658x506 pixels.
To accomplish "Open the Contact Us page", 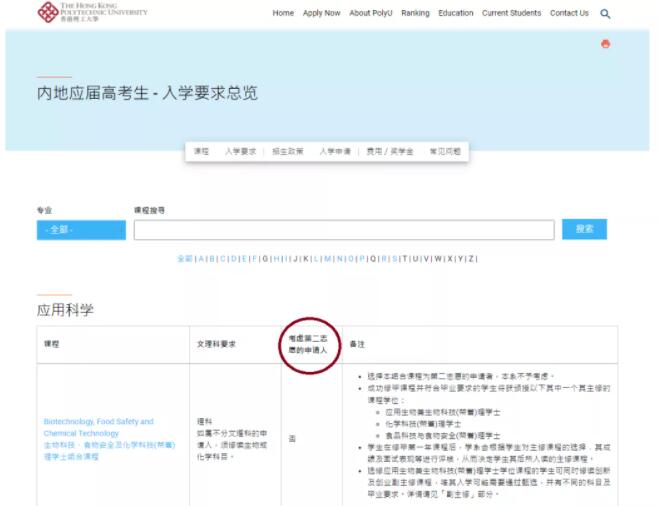I will tap(569, 14).
